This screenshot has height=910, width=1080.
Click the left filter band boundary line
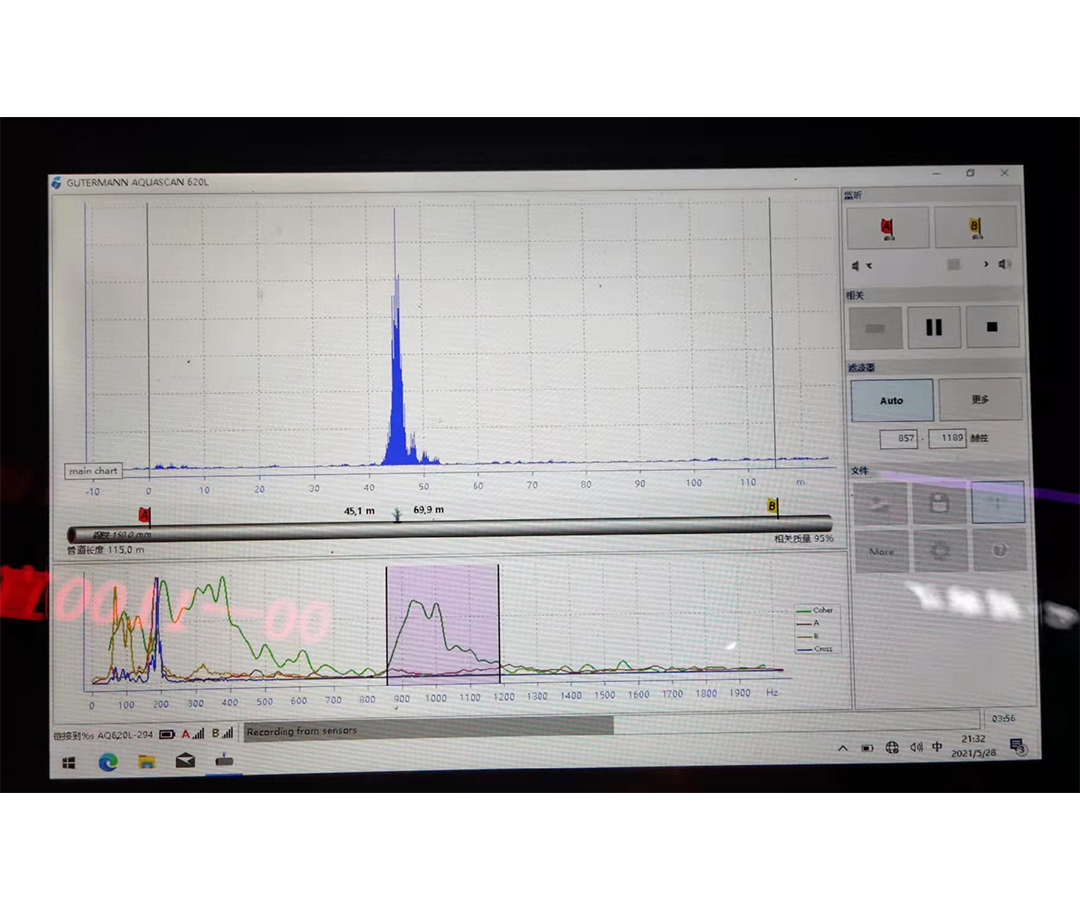[x=386, y=625]
